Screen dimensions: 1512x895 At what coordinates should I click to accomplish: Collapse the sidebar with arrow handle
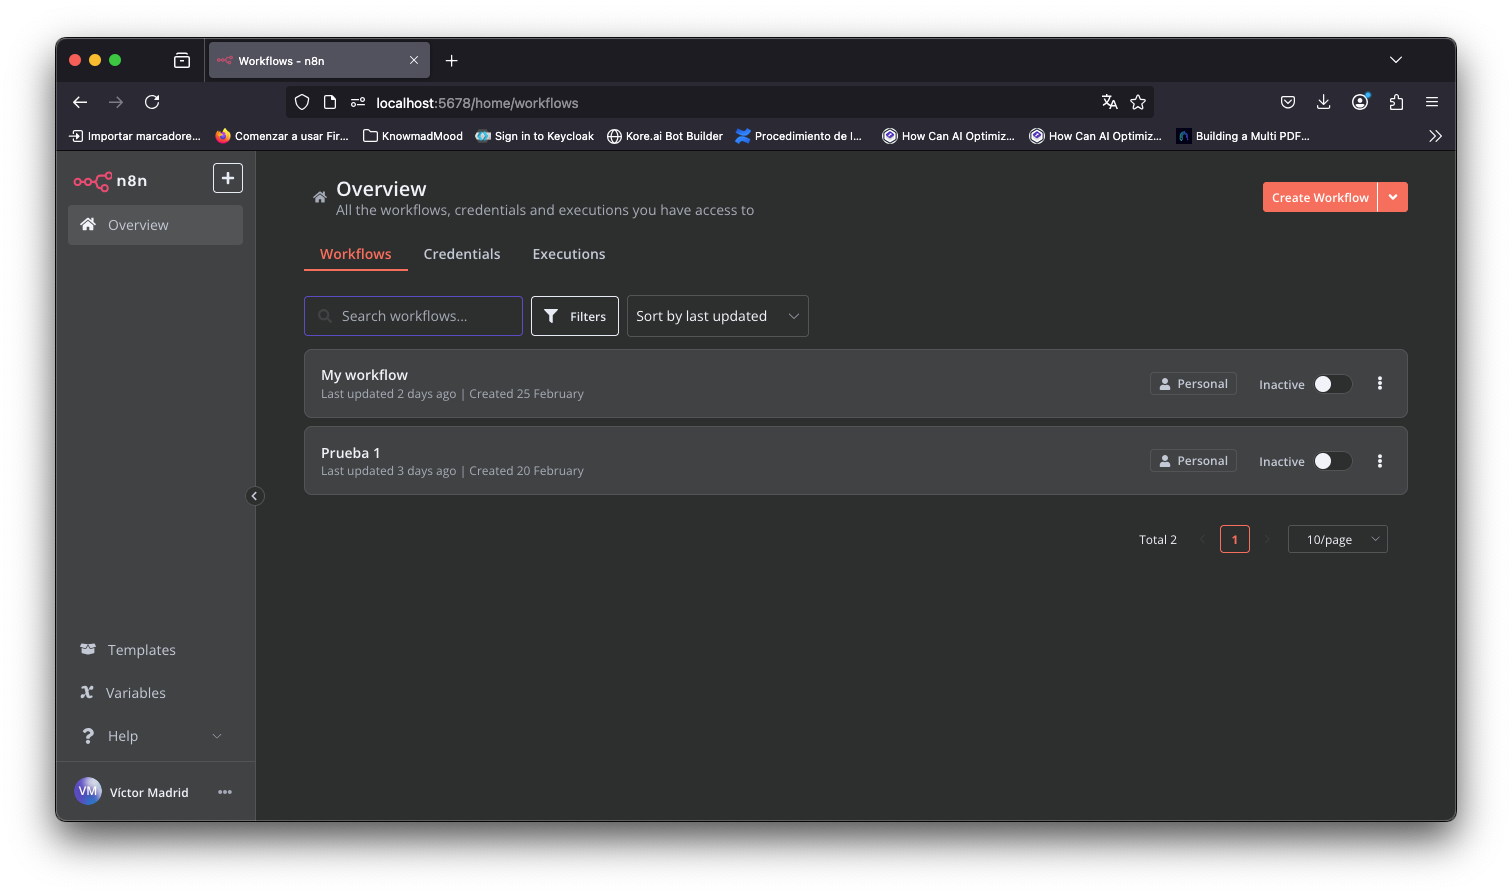[x=255, y=496]
